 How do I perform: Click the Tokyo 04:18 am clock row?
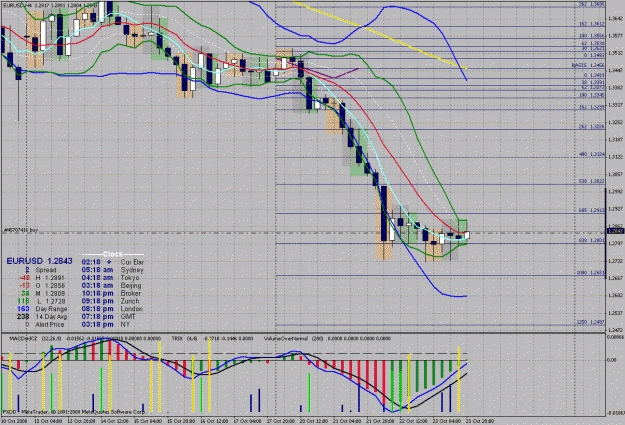pyautogui.click(x=110, y=277)
